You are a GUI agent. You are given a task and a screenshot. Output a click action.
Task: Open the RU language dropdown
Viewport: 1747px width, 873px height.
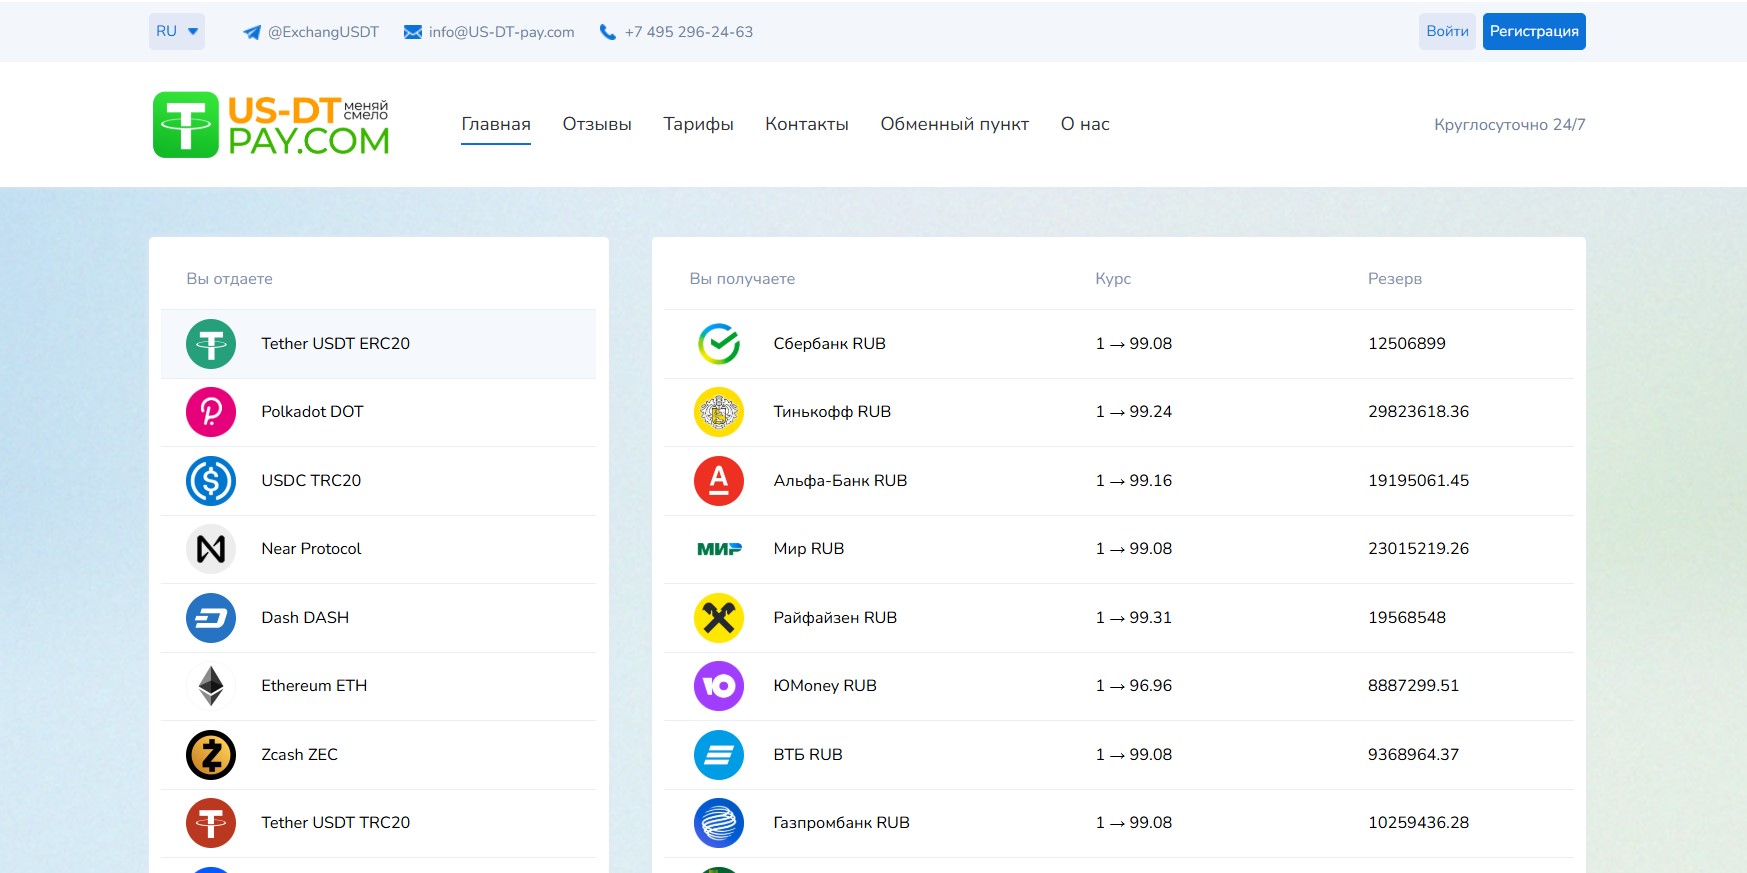click(177, 31)
